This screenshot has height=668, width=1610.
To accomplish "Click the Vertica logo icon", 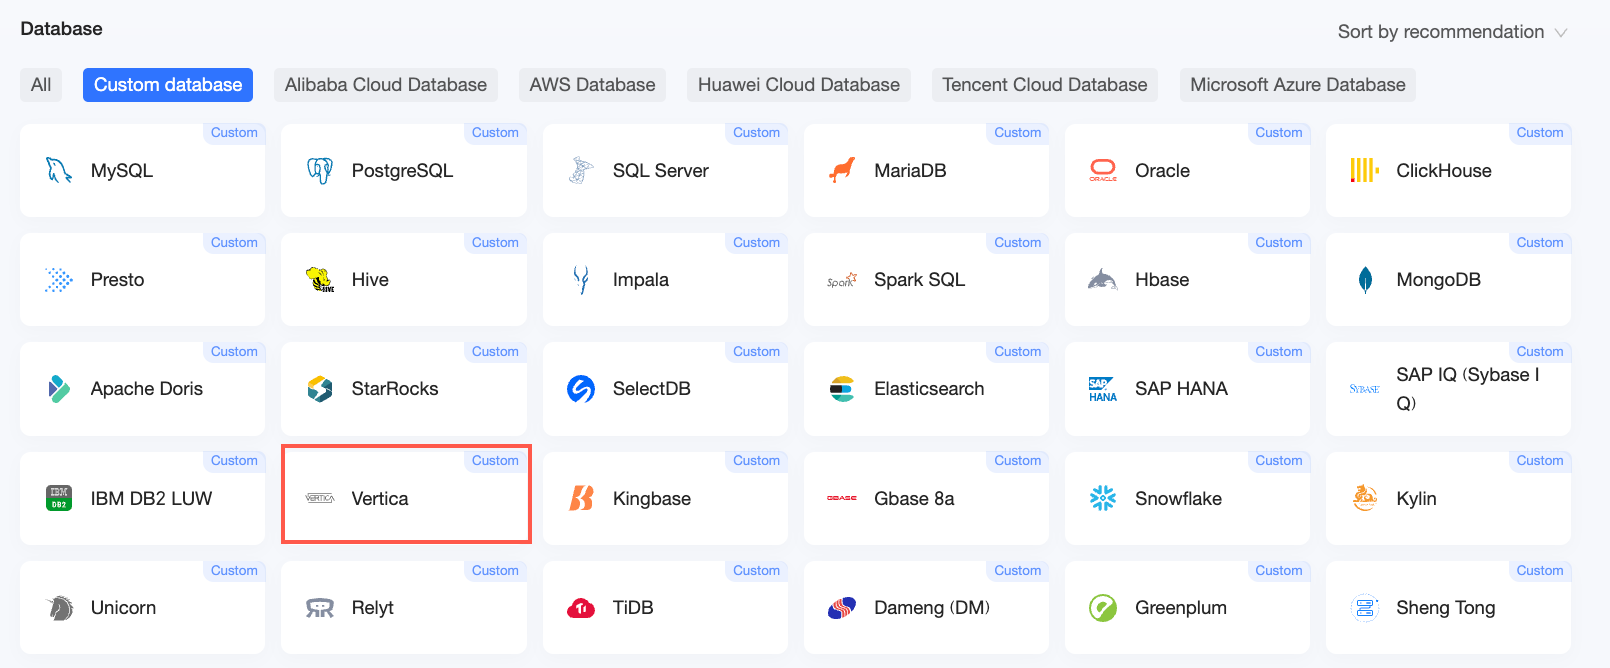I will tap(320, 498).
